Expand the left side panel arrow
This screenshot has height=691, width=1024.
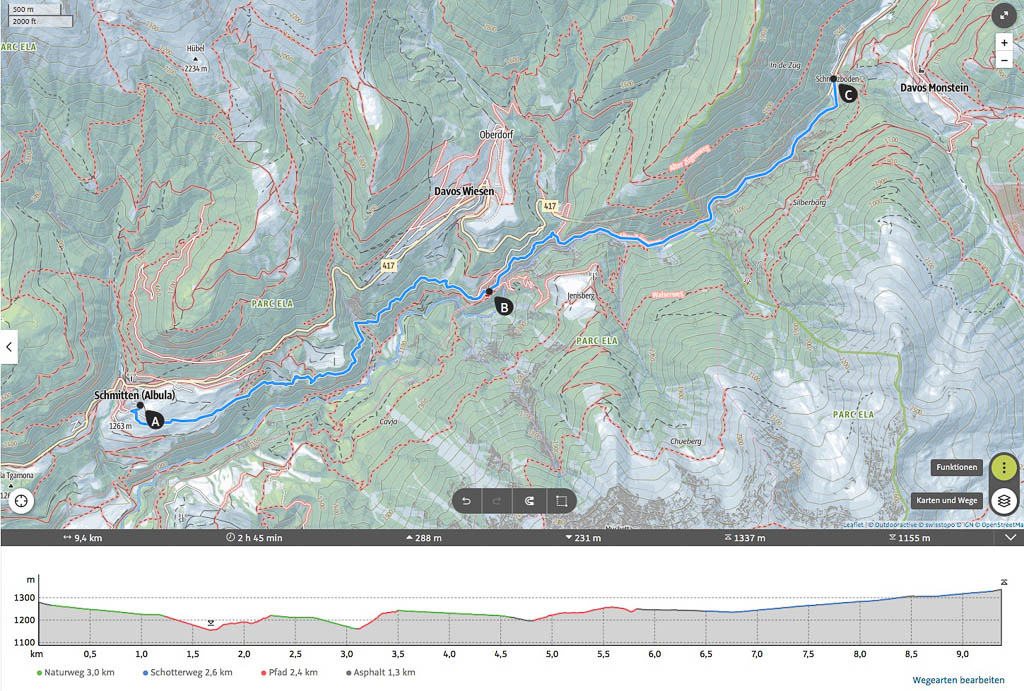(10, 347)
